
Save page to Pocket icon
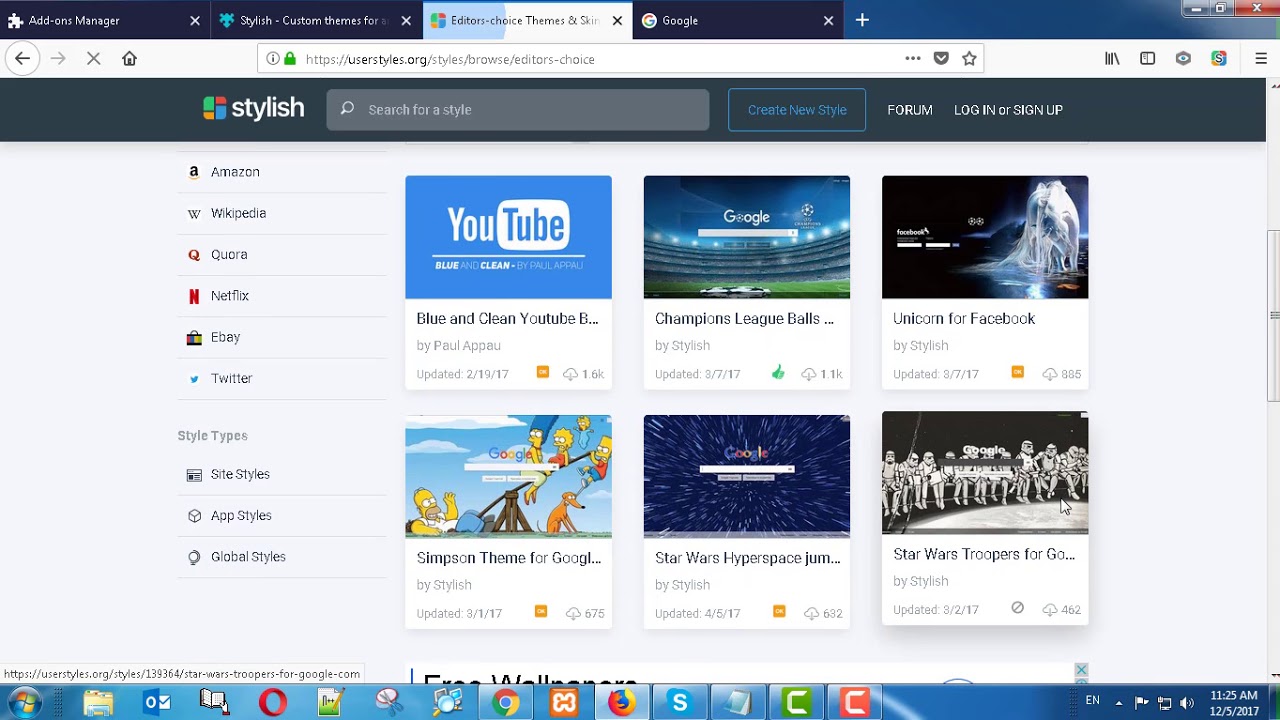(941, 59)
